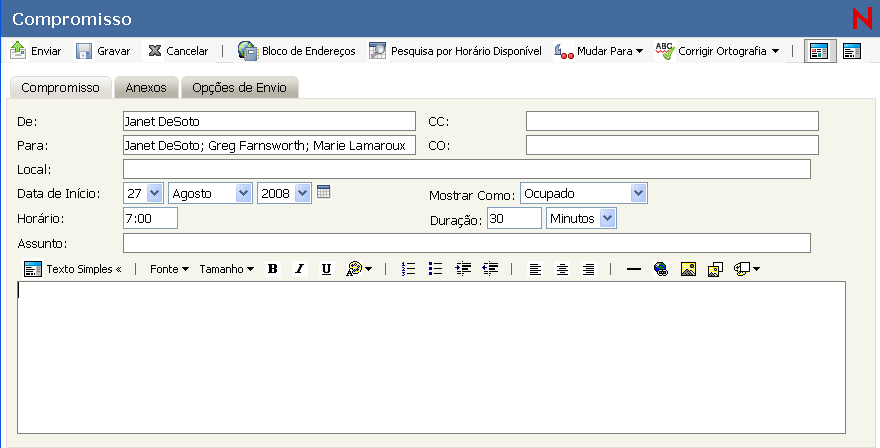Click the Novell N logo

tap(861, 19)
